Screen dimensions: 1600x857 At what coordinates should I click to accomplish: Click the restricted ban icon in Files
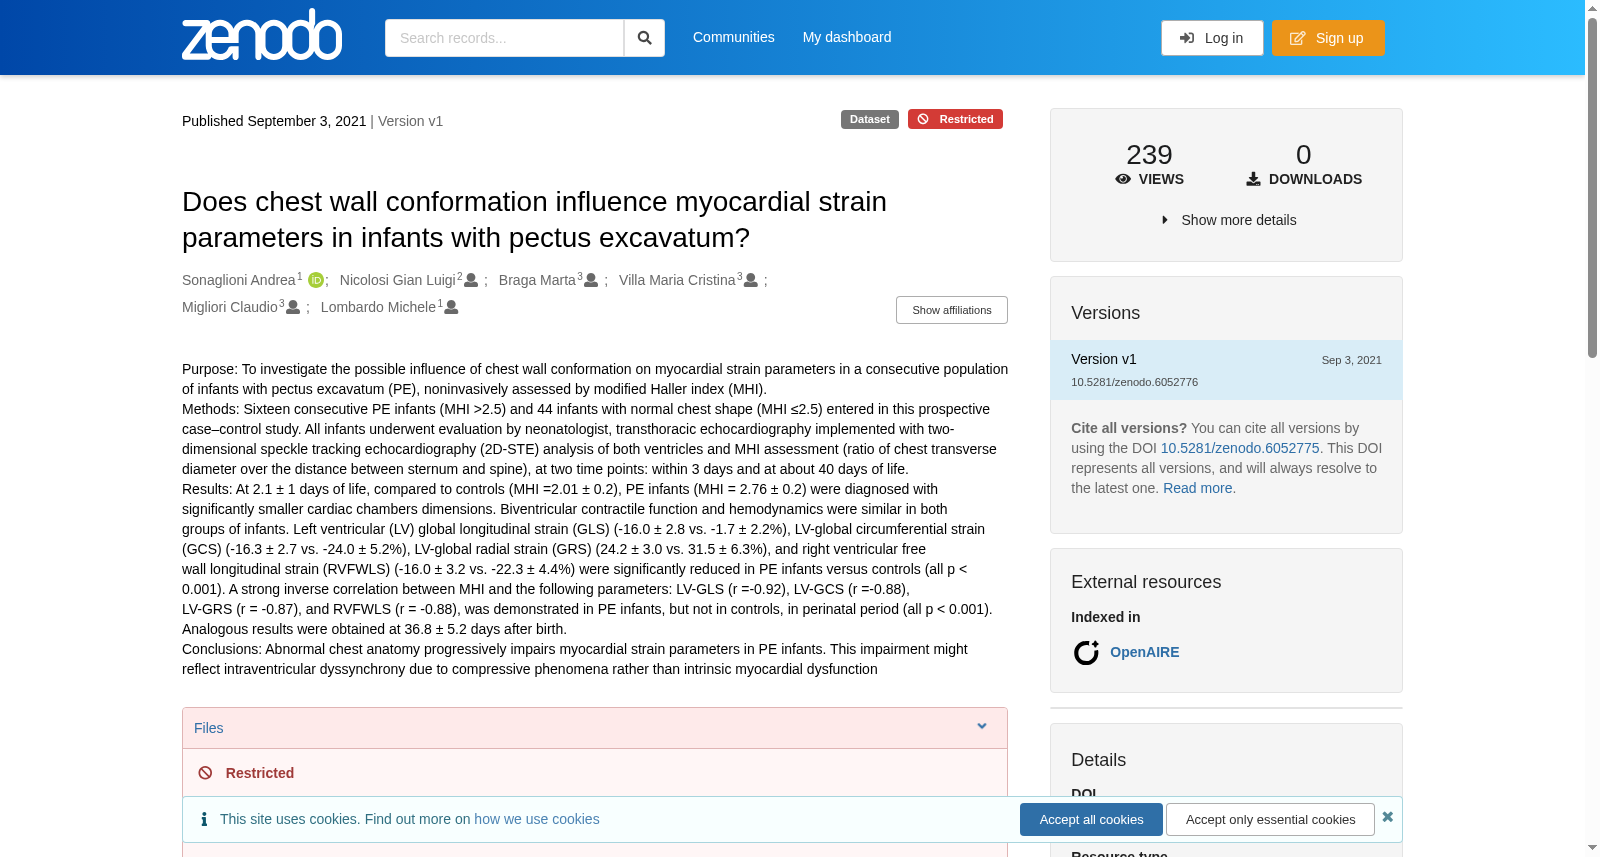(x=205, y=773)
